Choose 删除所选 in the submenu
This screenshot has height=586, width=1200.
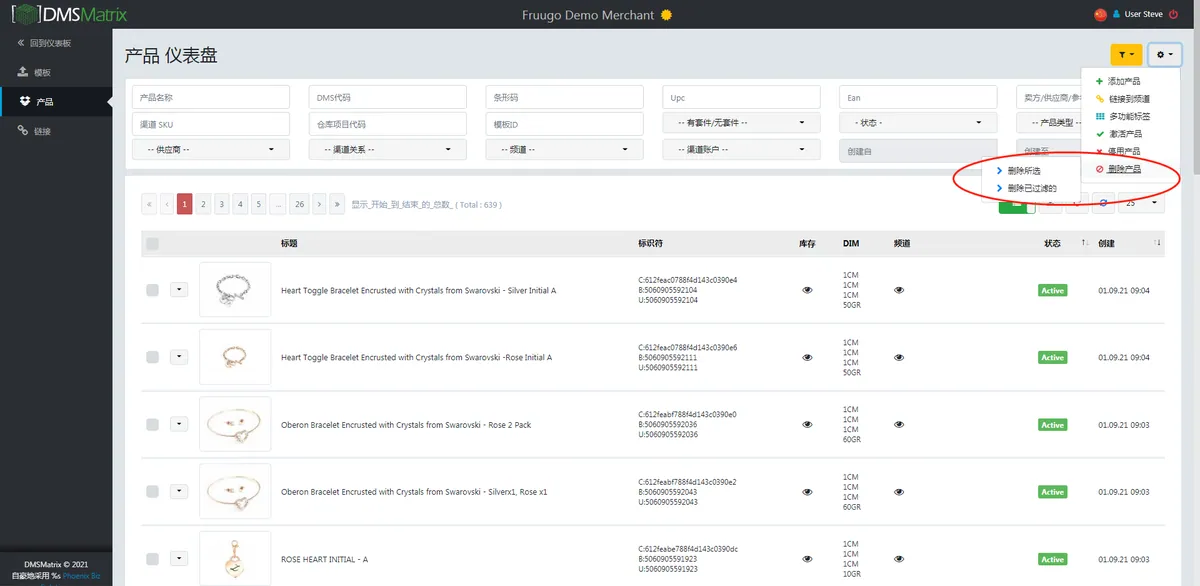coord(1024,171)
